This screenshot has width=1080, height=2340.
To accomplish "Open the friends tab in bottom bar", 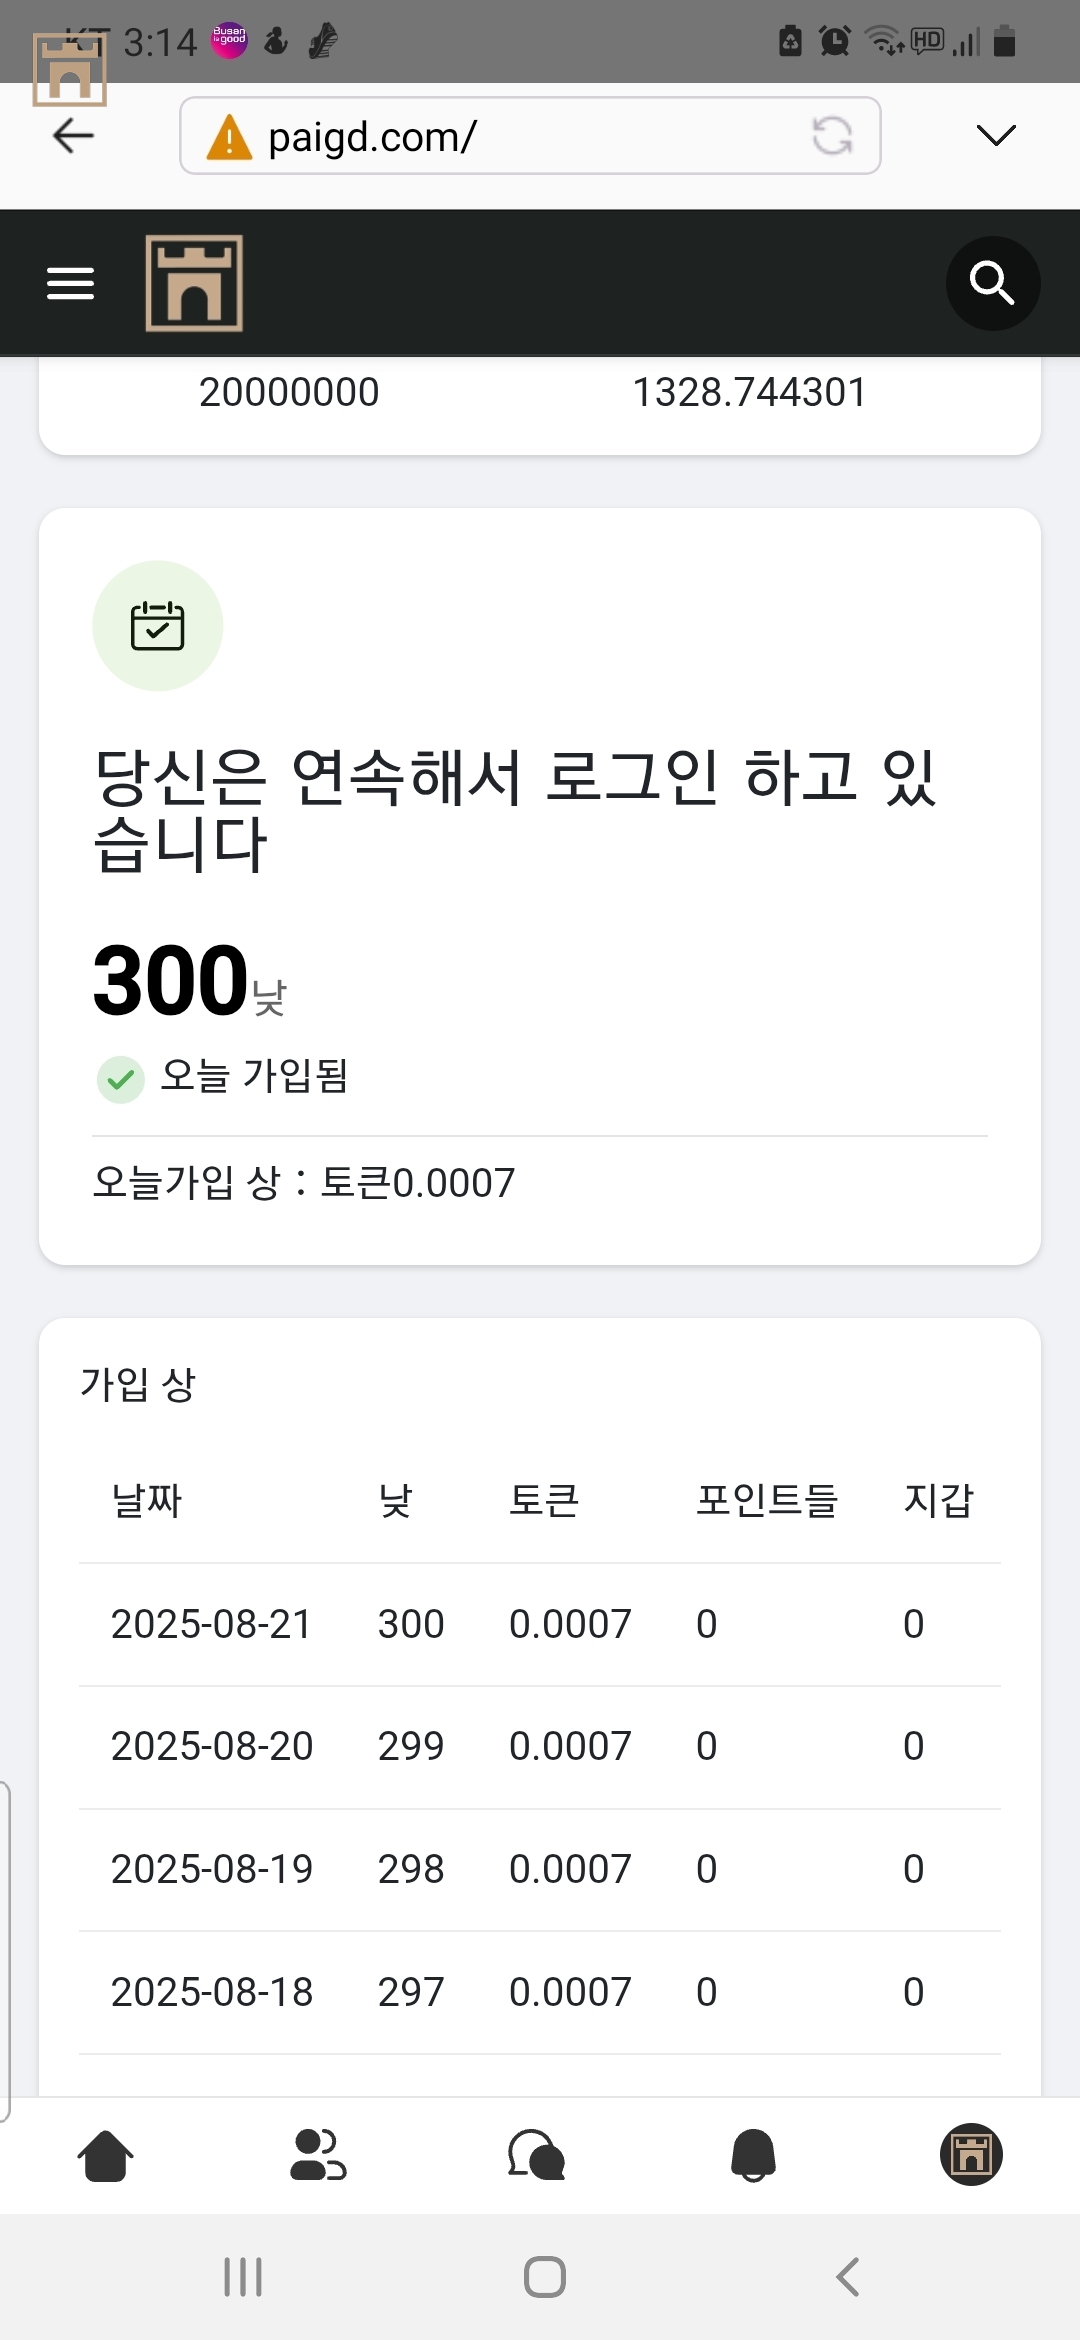I will pos(318,2155).
